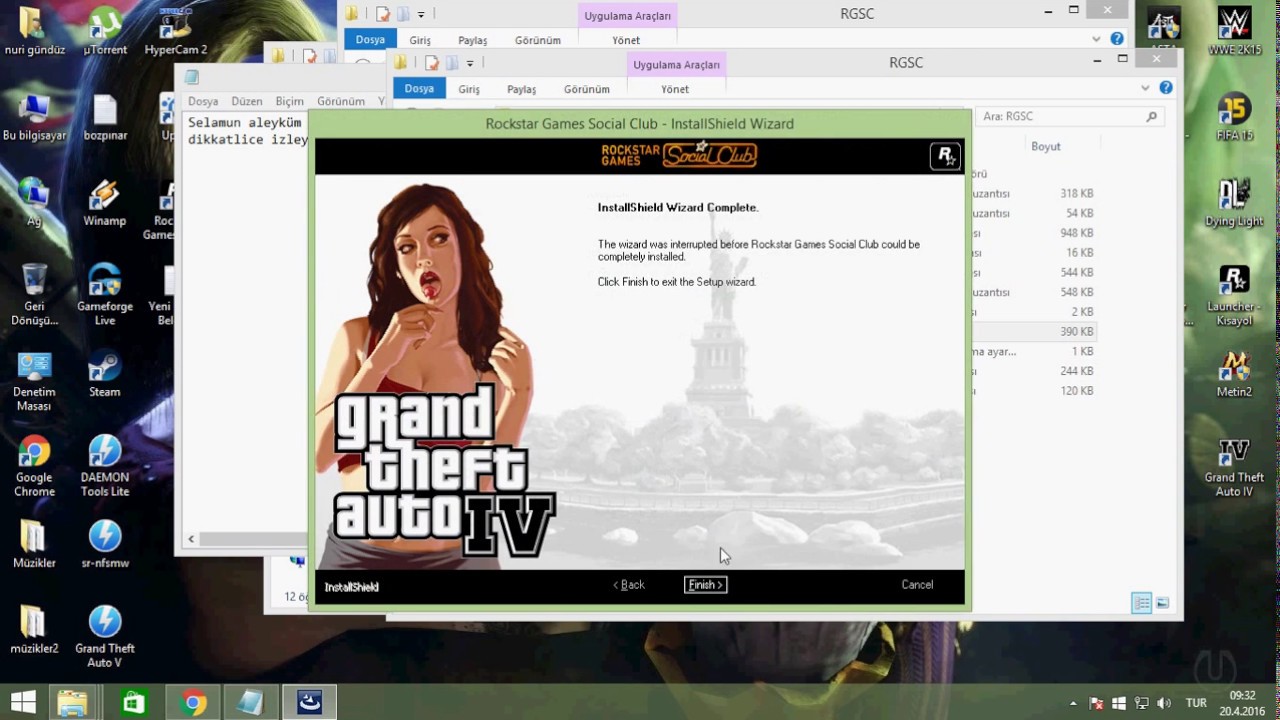
Task: Open the µTorrent desktop shortcut
Action: coord(104,31)
